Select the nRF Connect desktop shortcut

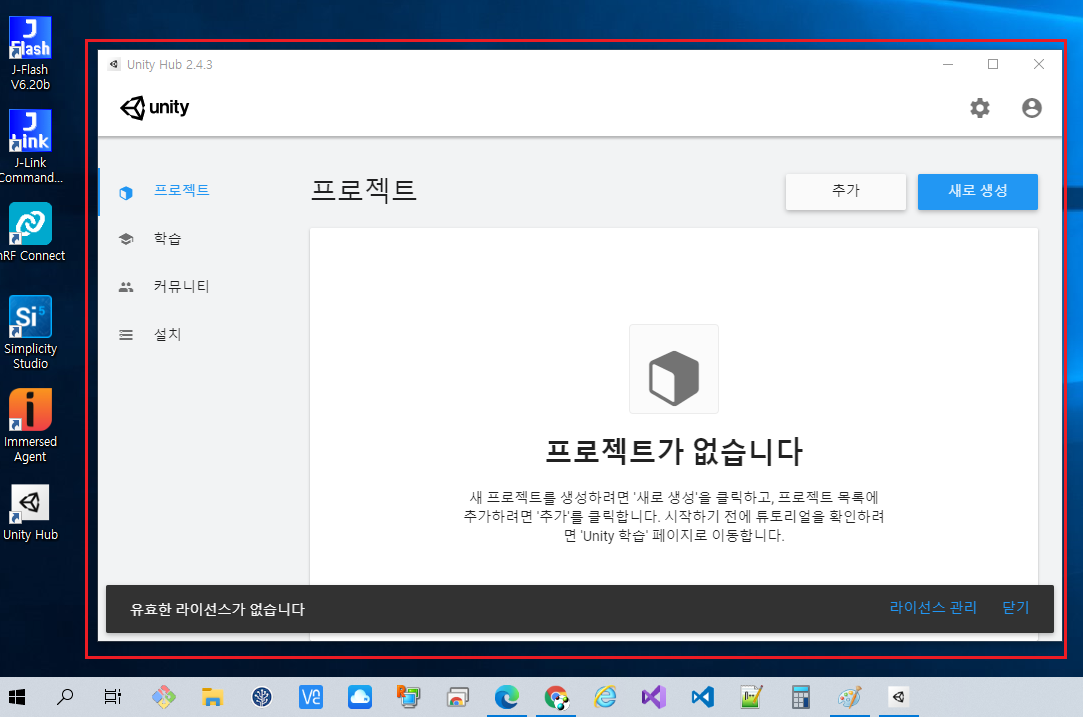(x=31, y=232)
